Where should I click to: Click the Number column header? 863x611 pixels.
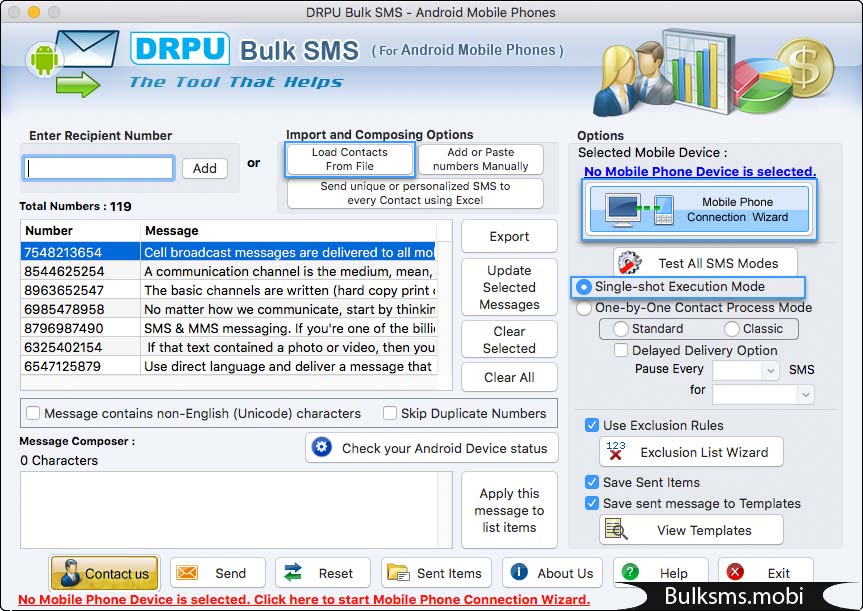click(x=80, y=231)
